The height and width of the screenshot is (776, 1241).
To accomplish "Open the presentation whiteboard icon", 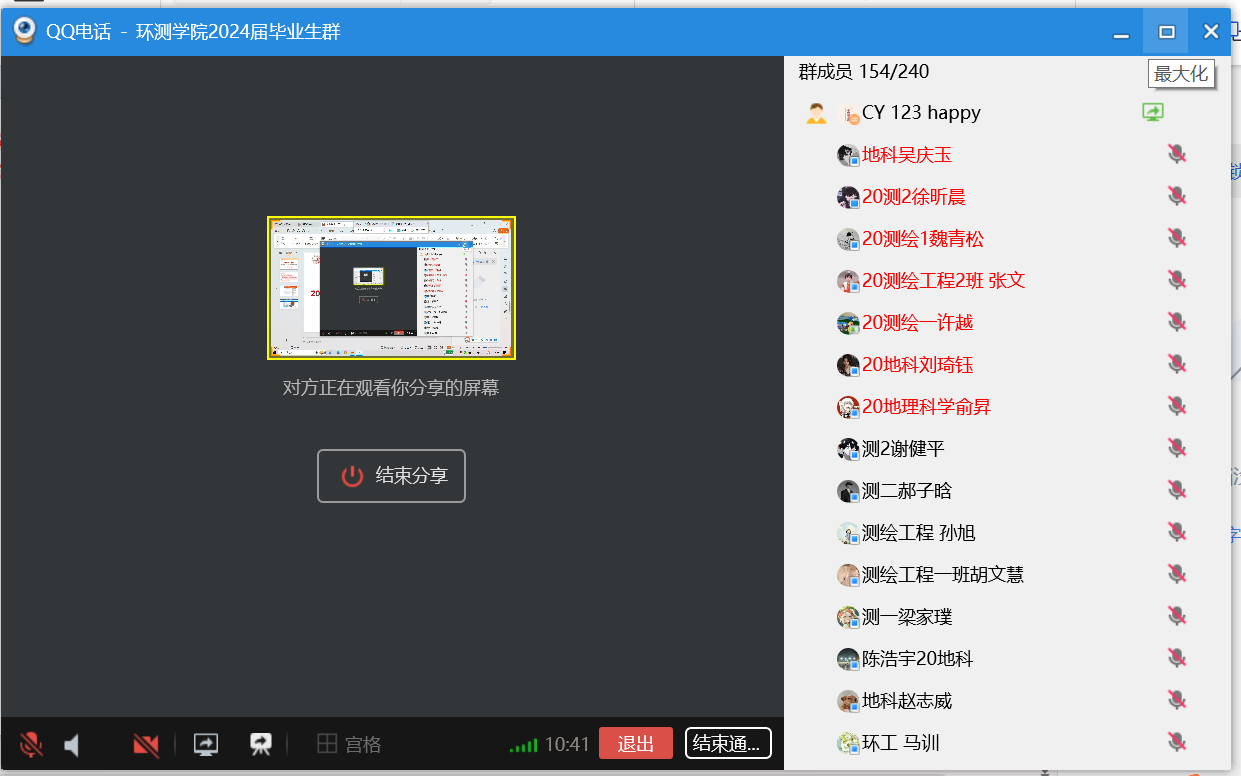I will (261, 744).
